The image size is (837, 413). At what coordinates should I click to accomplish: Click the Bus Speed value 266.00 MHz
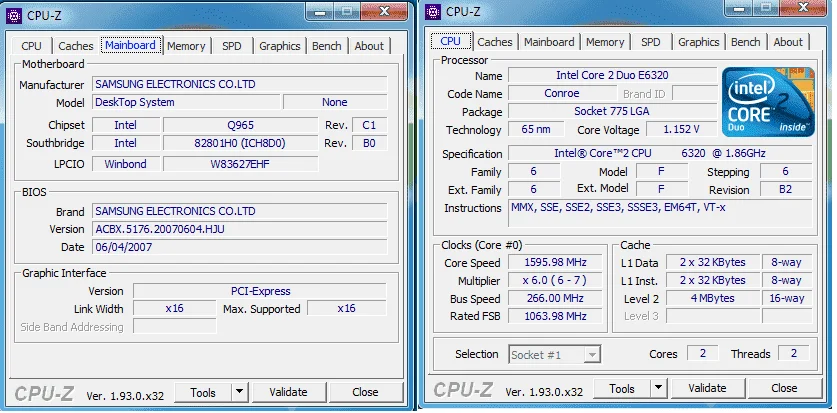(555, 298)
